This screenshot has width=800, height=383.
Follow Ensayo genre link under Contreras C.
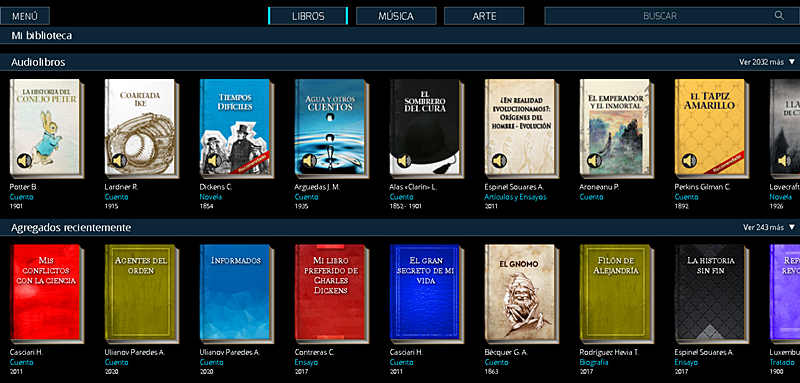306,362
